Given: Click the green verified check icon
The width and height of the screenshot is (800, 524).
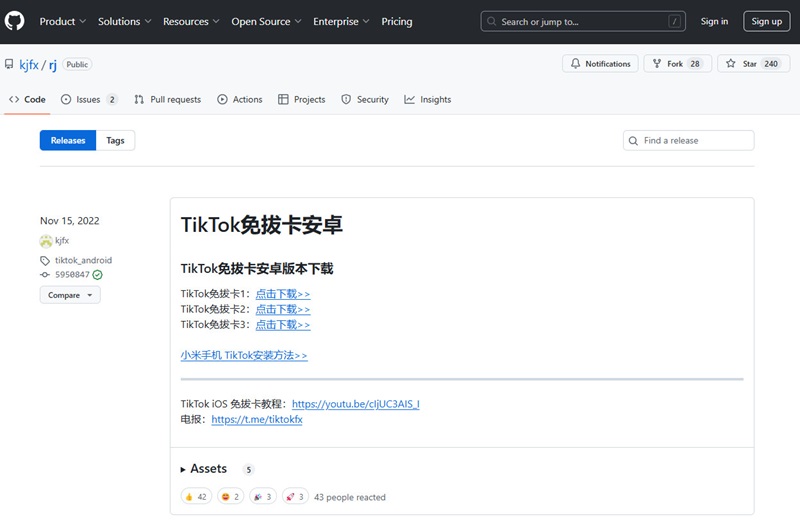Looking at the screenshot, I should (97, 275).
